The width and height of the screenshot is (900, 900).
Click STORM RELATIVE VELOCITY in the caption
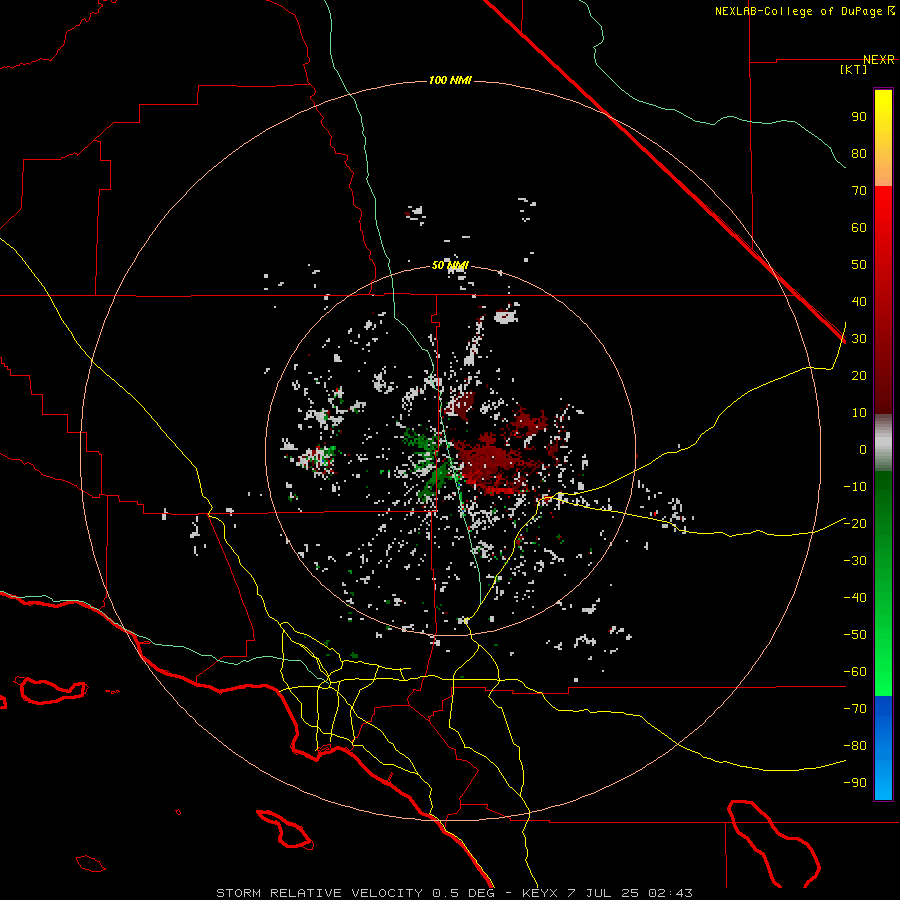pyautogui.click(x=320, y=893)
